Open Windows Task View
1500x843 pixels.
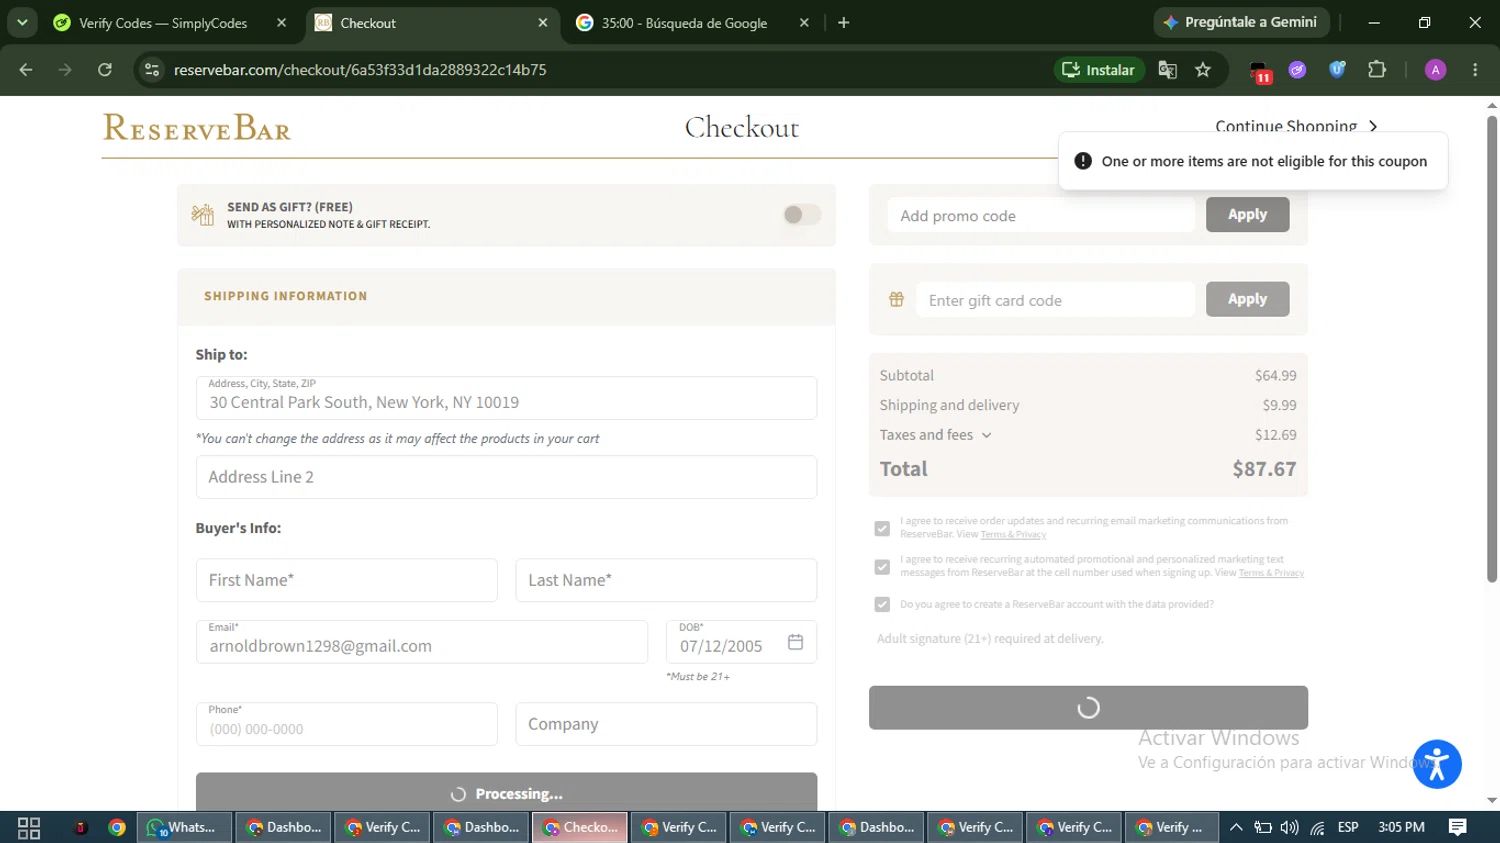[29, 827]
